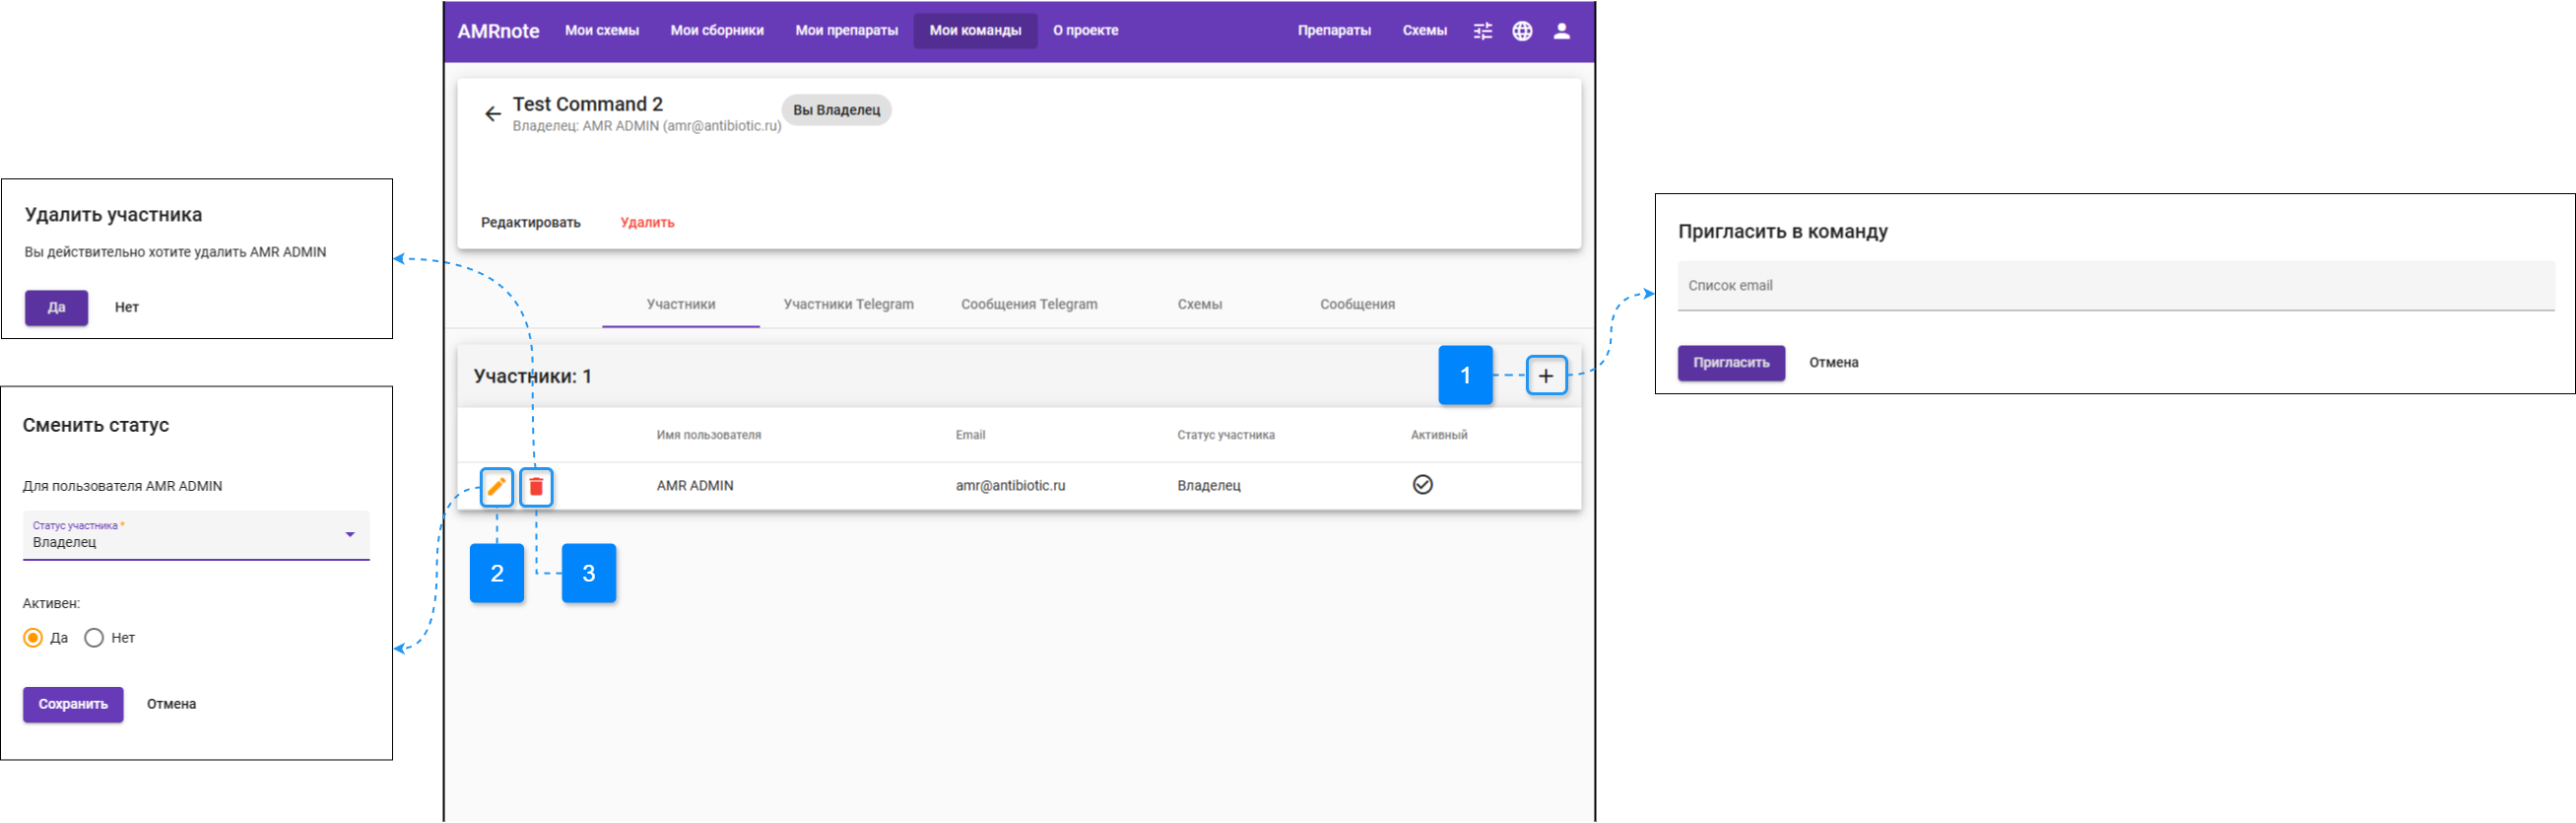This screenshot has width=2576, height=823.
Task: Click Нет in the Удалить участника dialog
Action: click(126, 308)
